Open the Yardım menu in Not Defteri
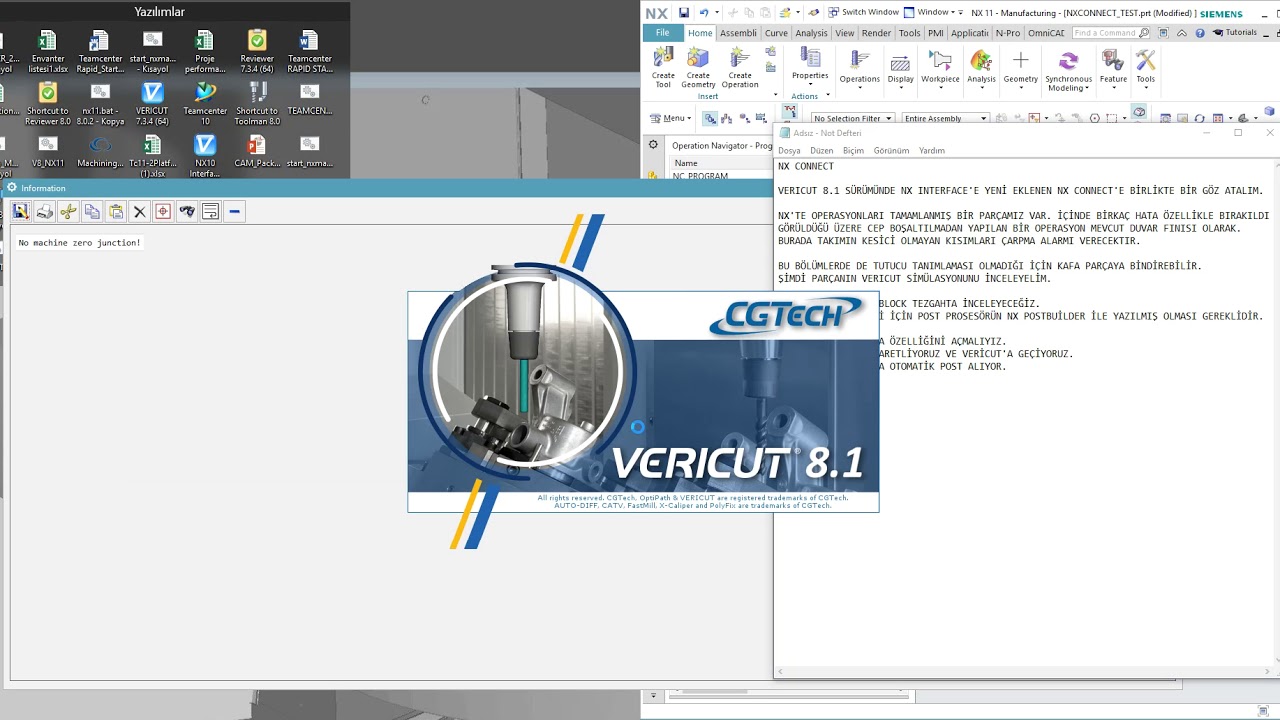The height and width of the screenshot is (720, 1280). click(x=931, y=151)
